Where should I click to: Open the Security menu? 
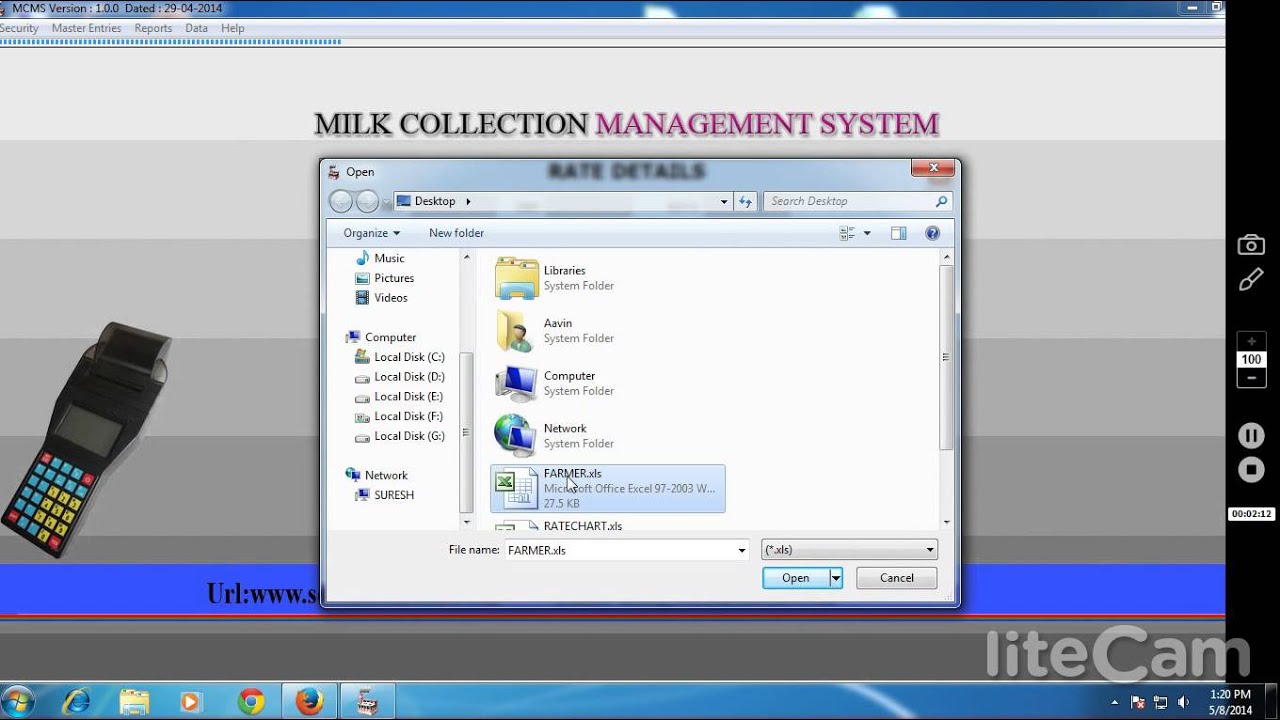(18, 28)
